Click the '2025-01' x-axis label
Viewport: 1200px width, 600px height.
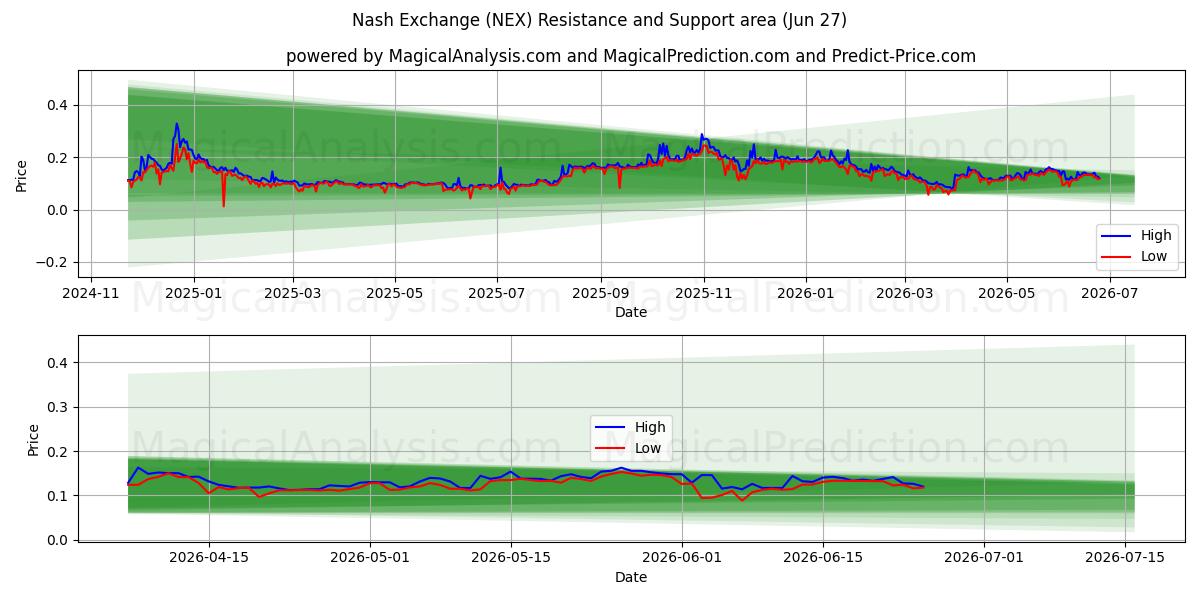(193, 293)
